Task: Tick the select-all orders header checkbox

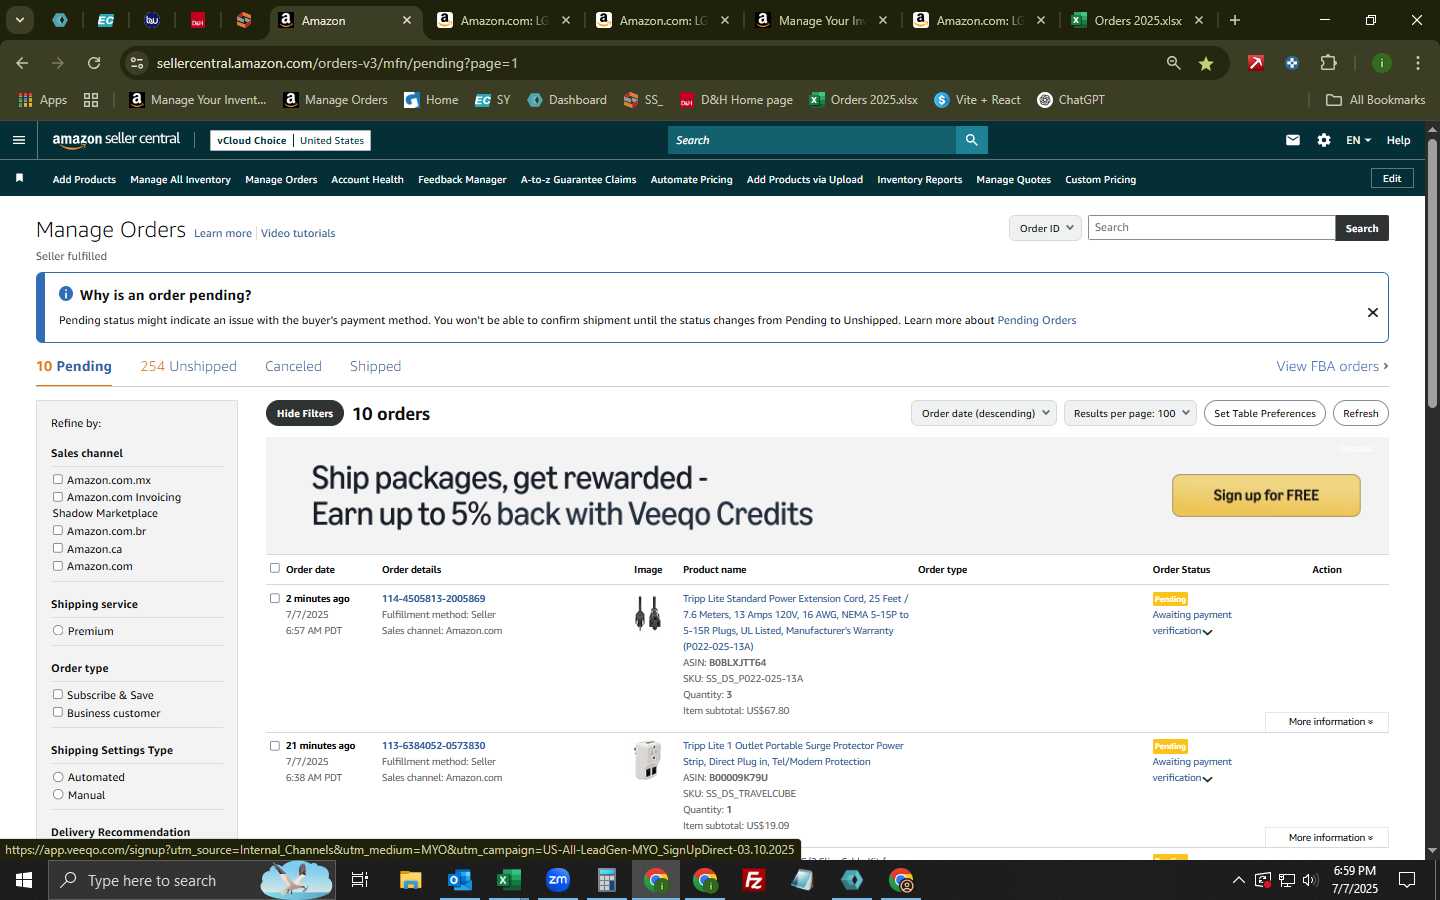Action: tap(275, 568)
